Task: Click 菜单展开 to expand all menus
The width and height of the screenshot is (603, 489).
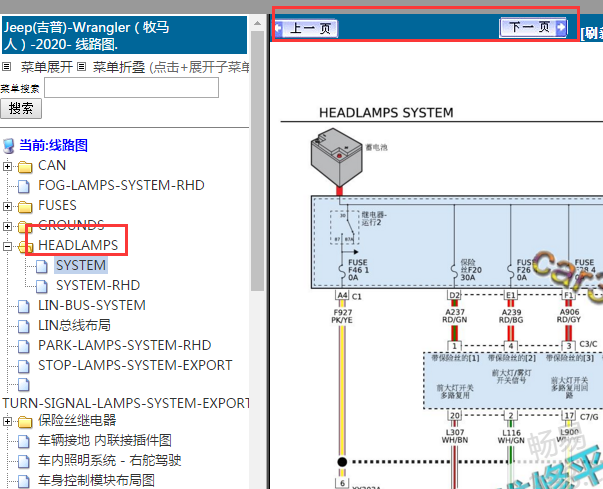Action: pos(47,67)
